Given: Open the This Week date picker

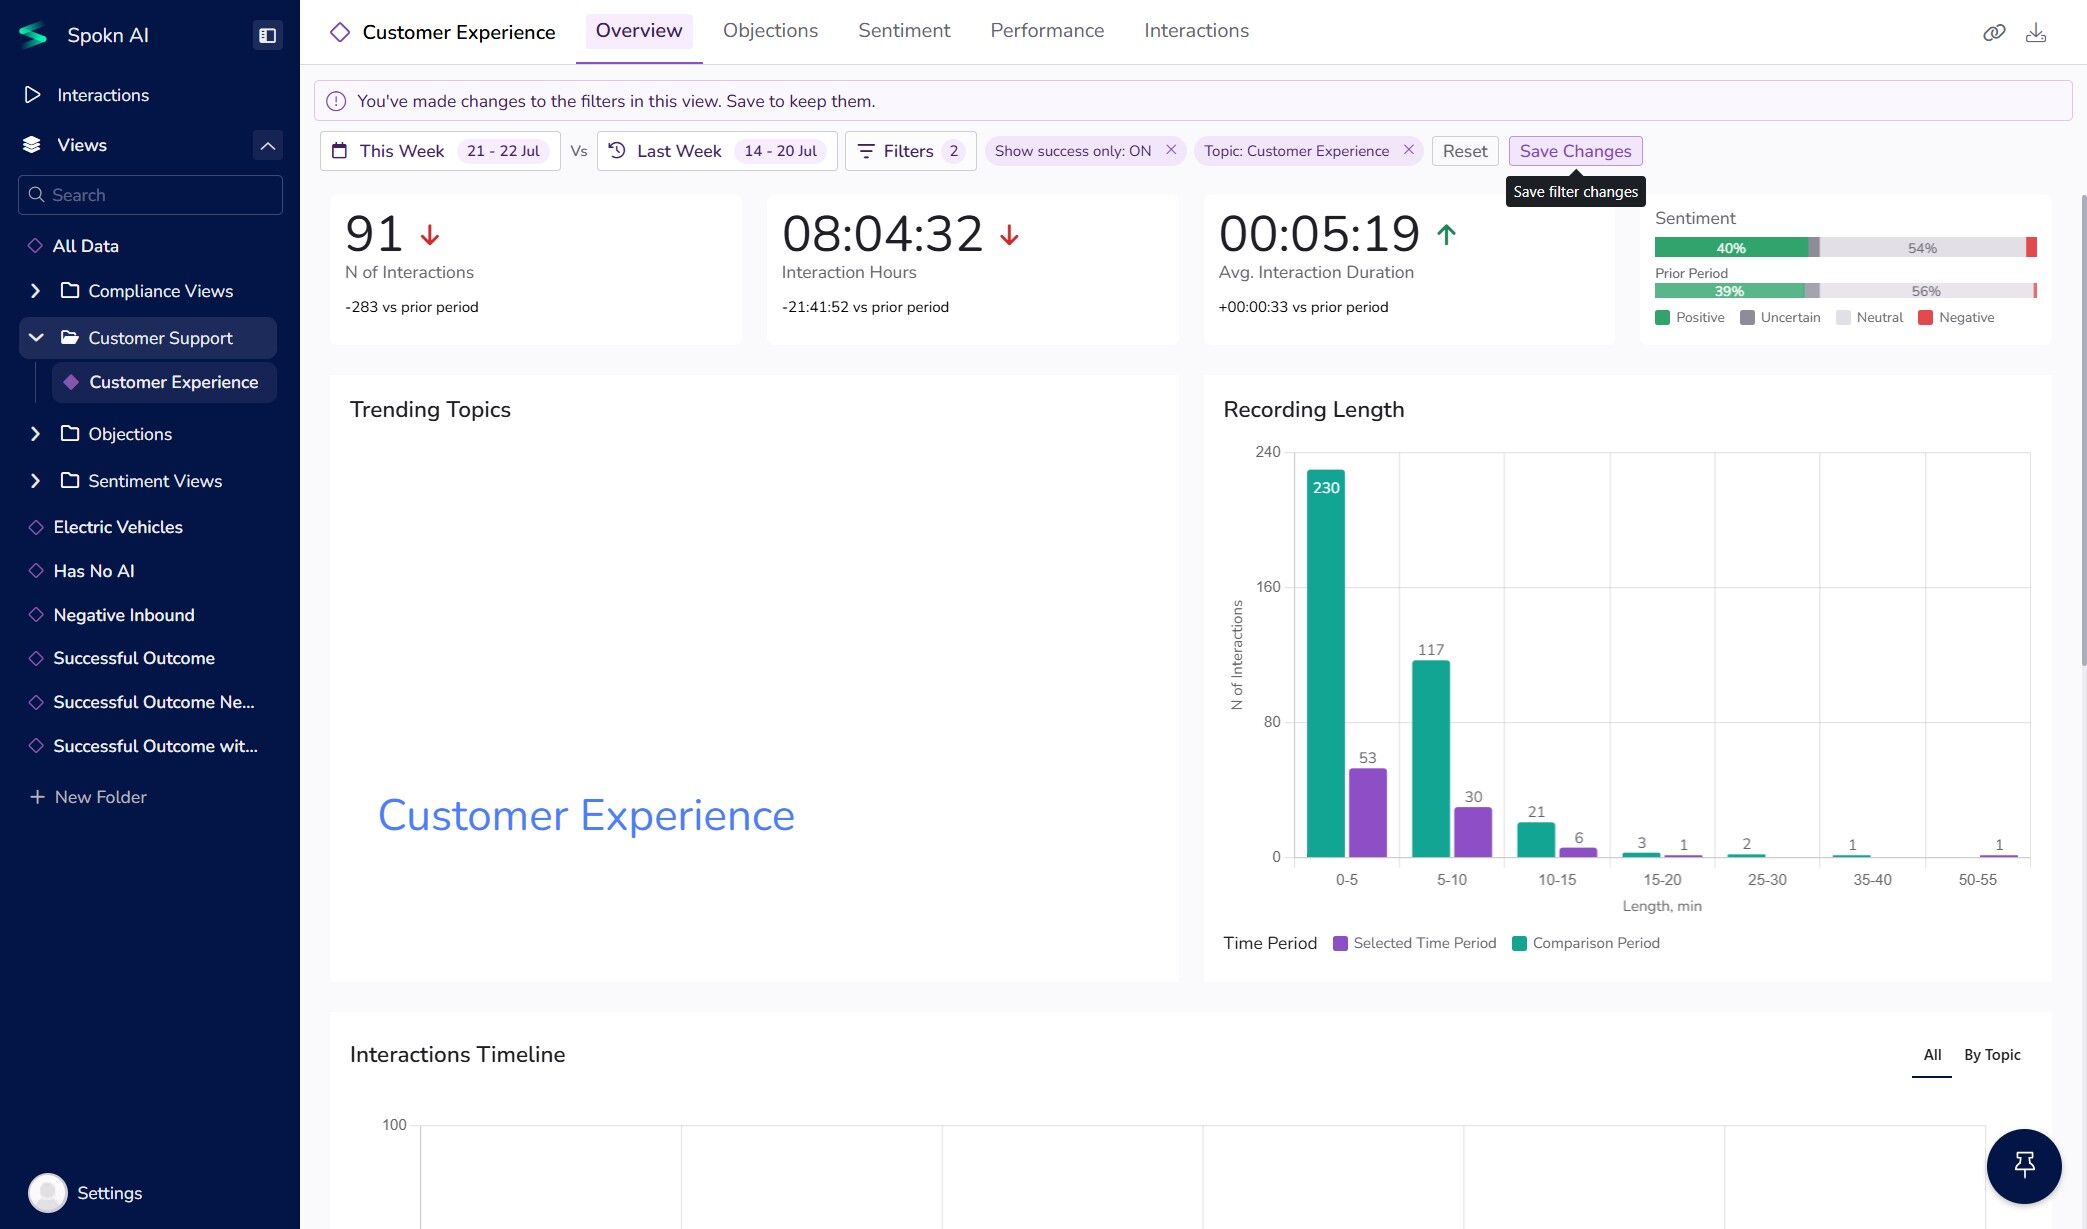Looking at the screenshot, I should point(440,151).
